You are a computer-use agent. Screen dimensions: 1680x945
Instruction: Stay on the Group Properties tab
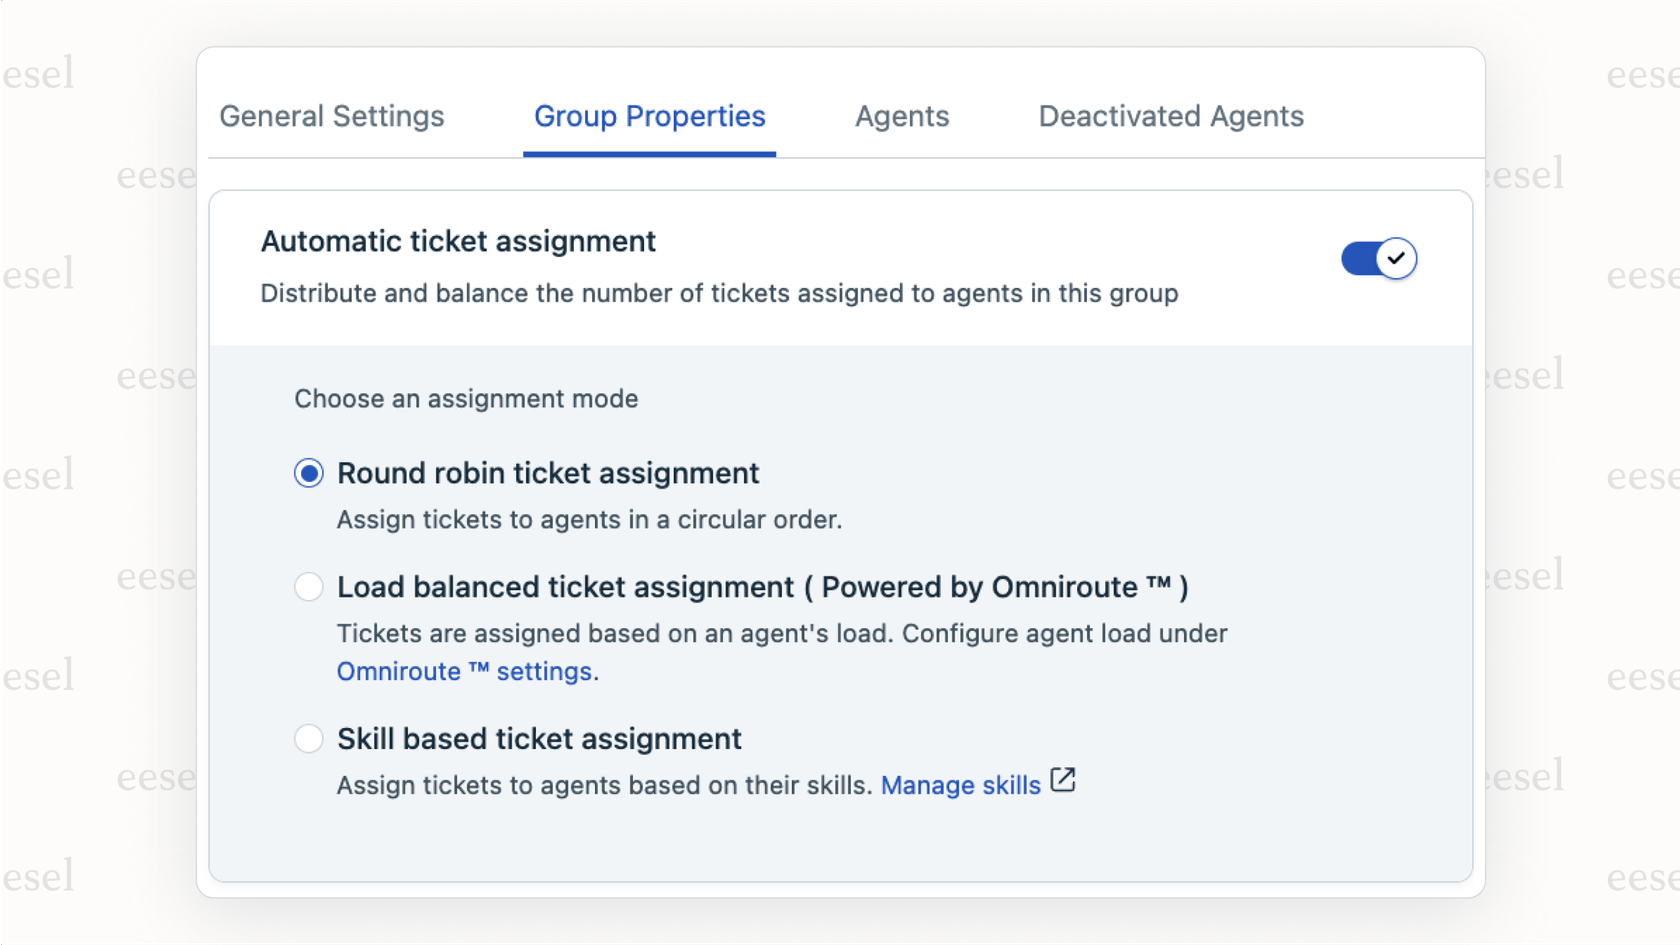[649, 116]
